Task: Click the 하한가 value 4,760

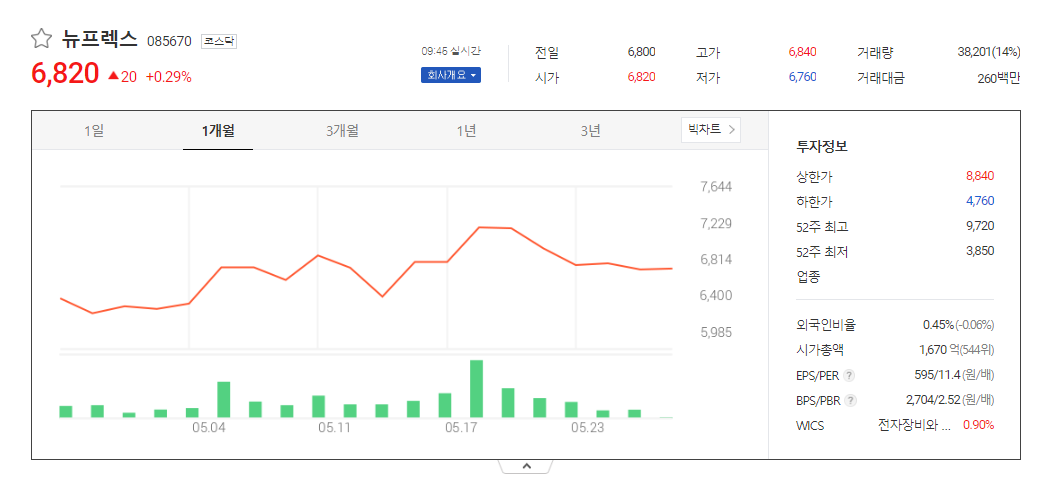Action: [980, 201]
